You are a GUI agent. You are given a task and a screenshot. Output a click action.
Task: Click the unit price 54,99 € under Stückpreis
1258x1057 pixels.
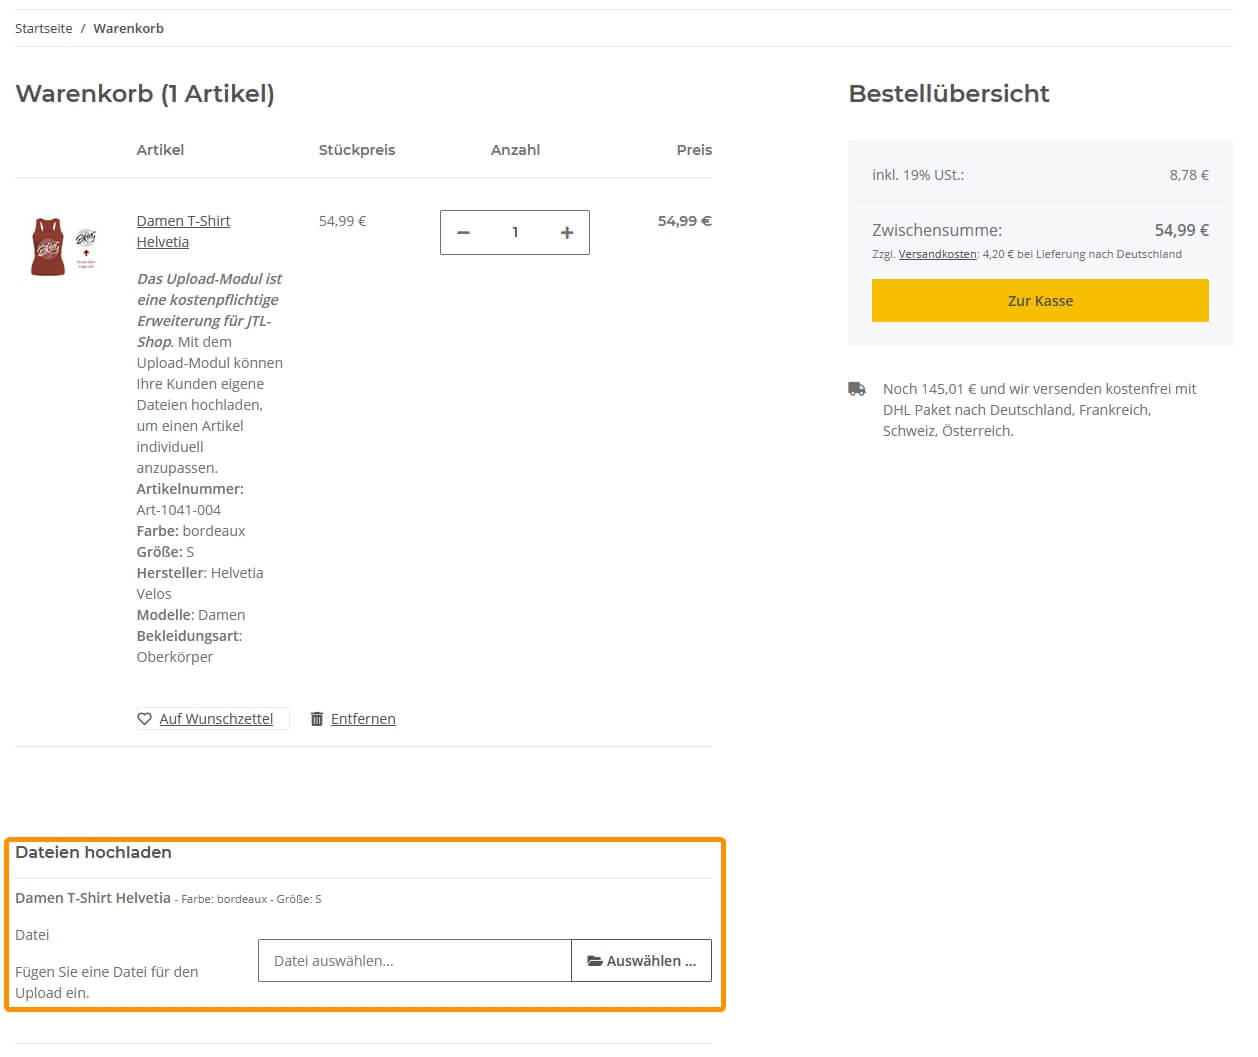point(343,221)
